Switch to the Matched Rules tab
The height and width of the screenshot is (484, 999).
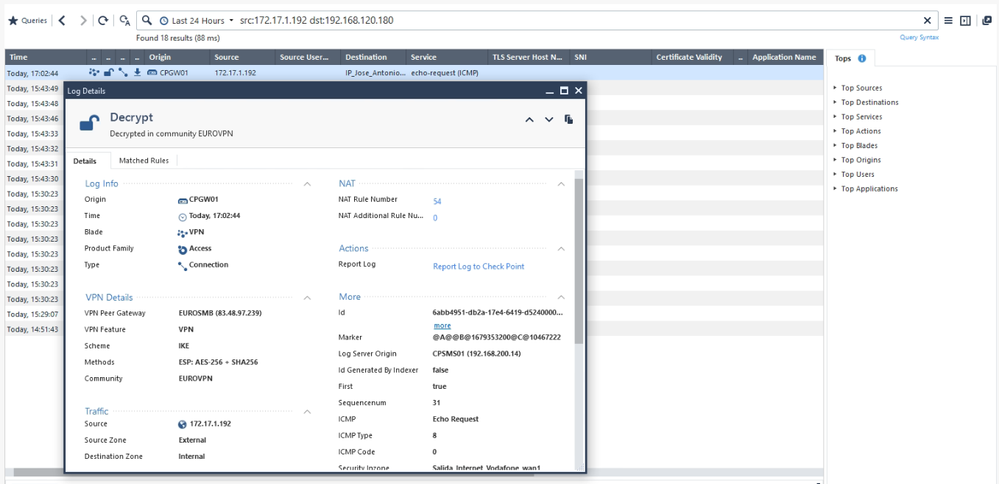tap(144, 160)
